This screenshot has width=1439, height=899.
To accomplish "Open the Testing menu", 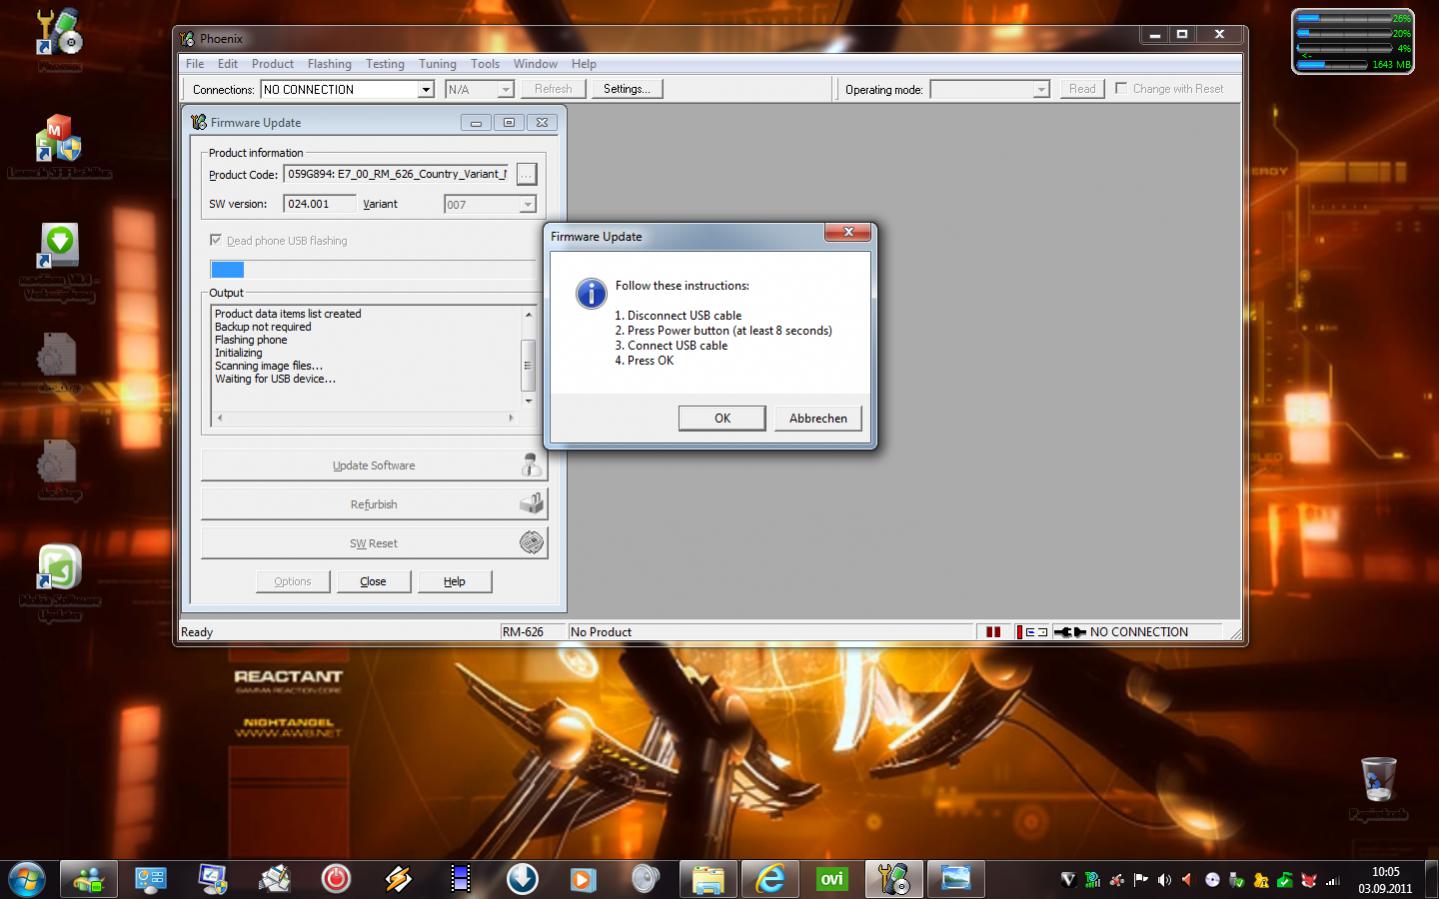I will 385,64.
